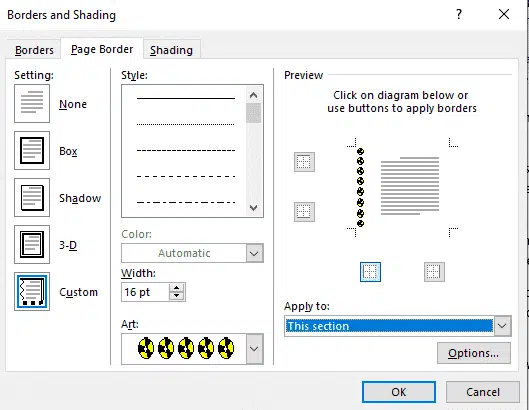Image resolution: width=529 pixels, height=410 pixels.
Task: Select the None border setting icon
Action: point(32,104)
